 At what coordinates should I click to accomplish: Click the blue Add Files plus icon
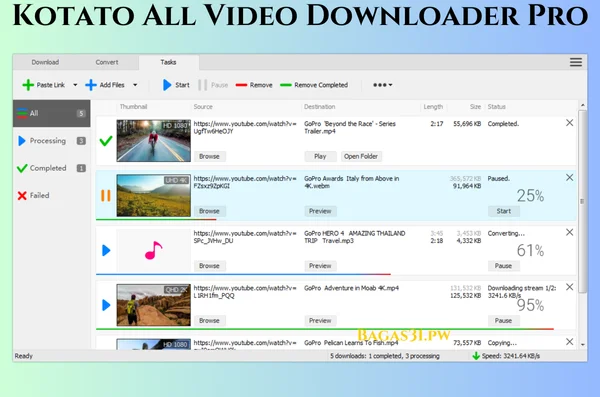click(x=91, y=85)
